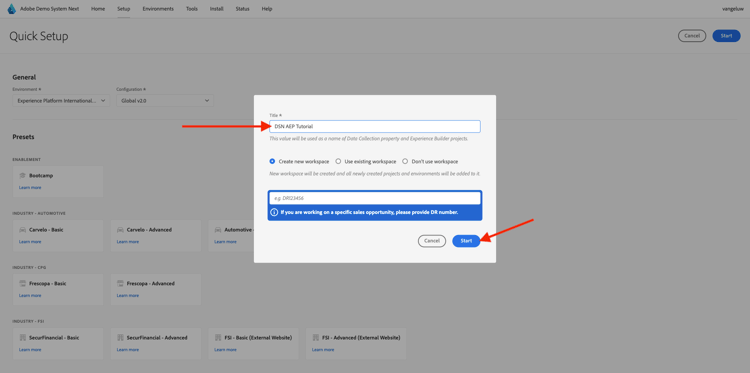Screen dimensions: 750x373
Task: Open the Status menu
Action: coord(242,9)
